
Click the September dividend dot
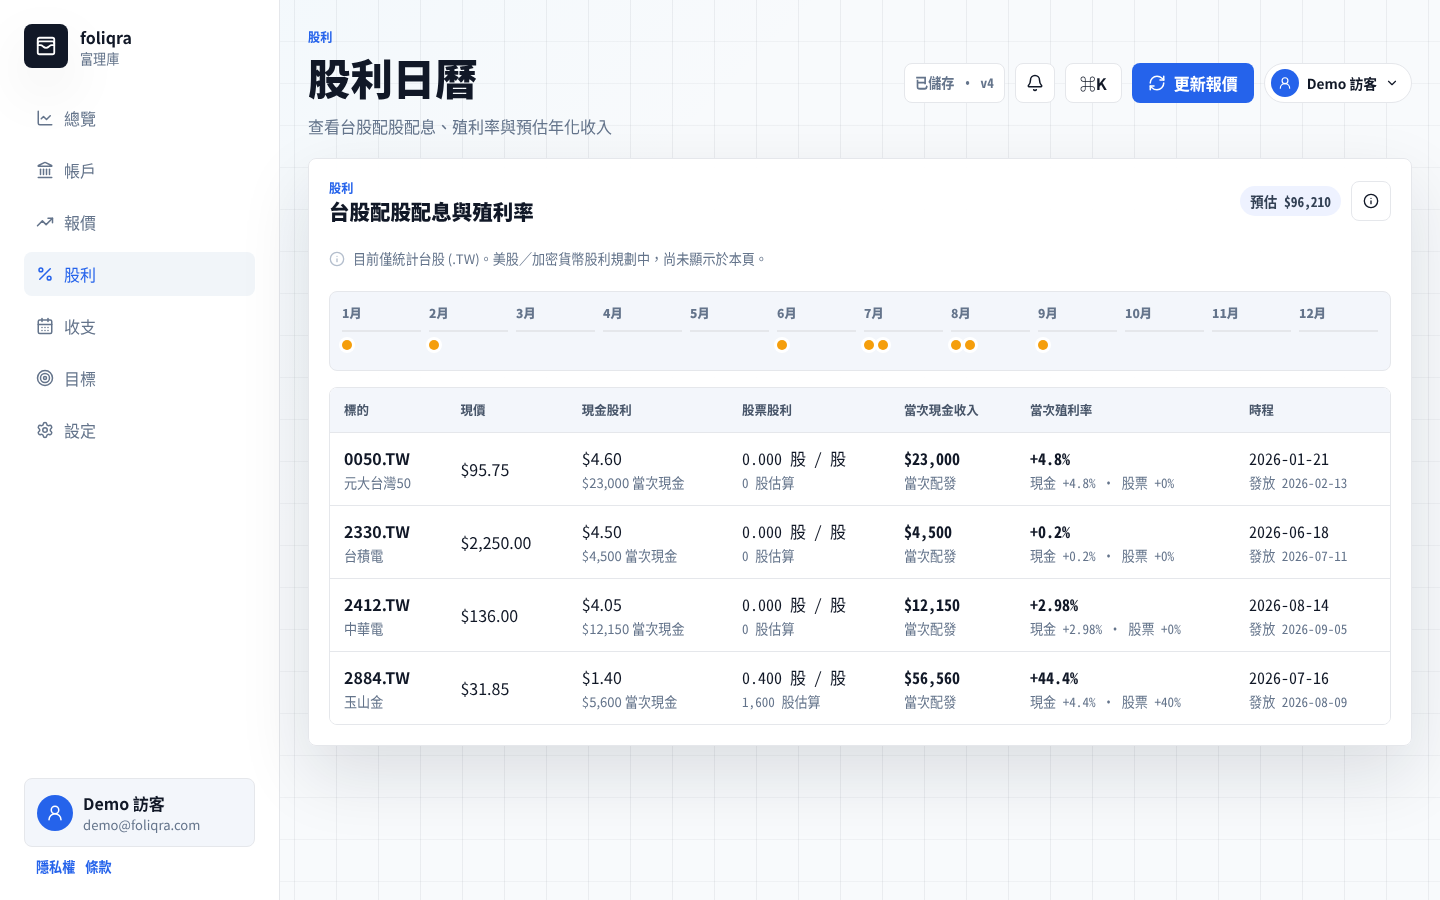coord(1043,345)
